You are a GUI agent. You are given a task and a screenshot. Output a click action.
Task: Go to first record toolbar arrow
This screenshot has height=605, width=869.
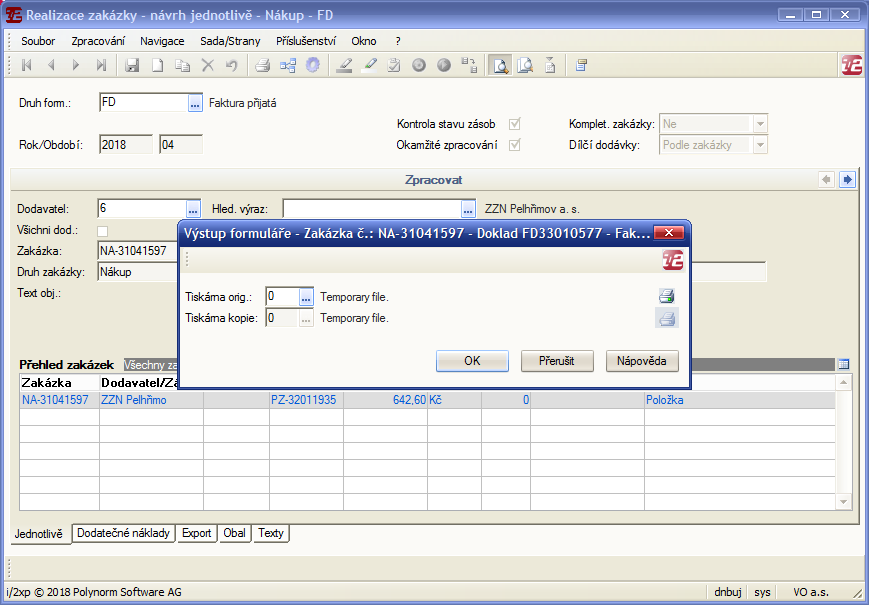tap(26, 65)
